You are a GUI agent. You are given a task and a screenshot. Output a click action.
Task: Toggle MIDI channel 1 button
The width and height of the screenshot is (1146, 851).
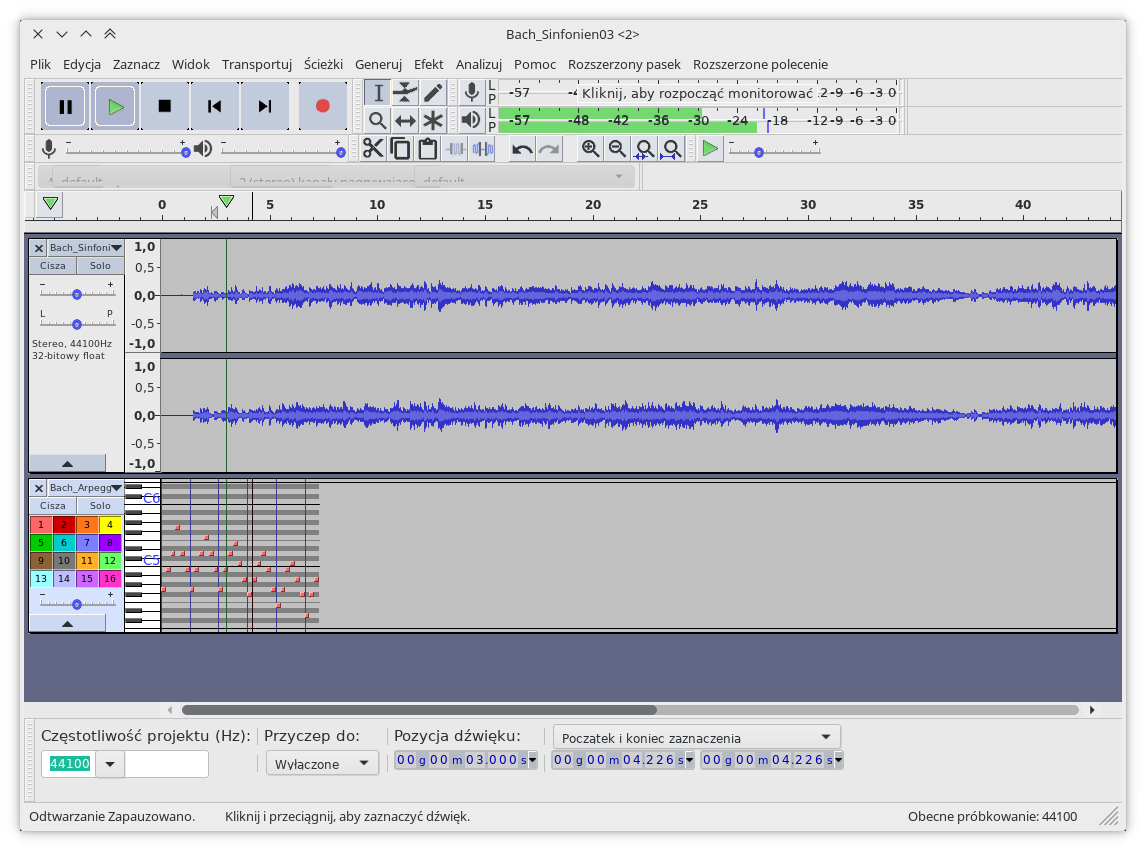click(41, 524)
